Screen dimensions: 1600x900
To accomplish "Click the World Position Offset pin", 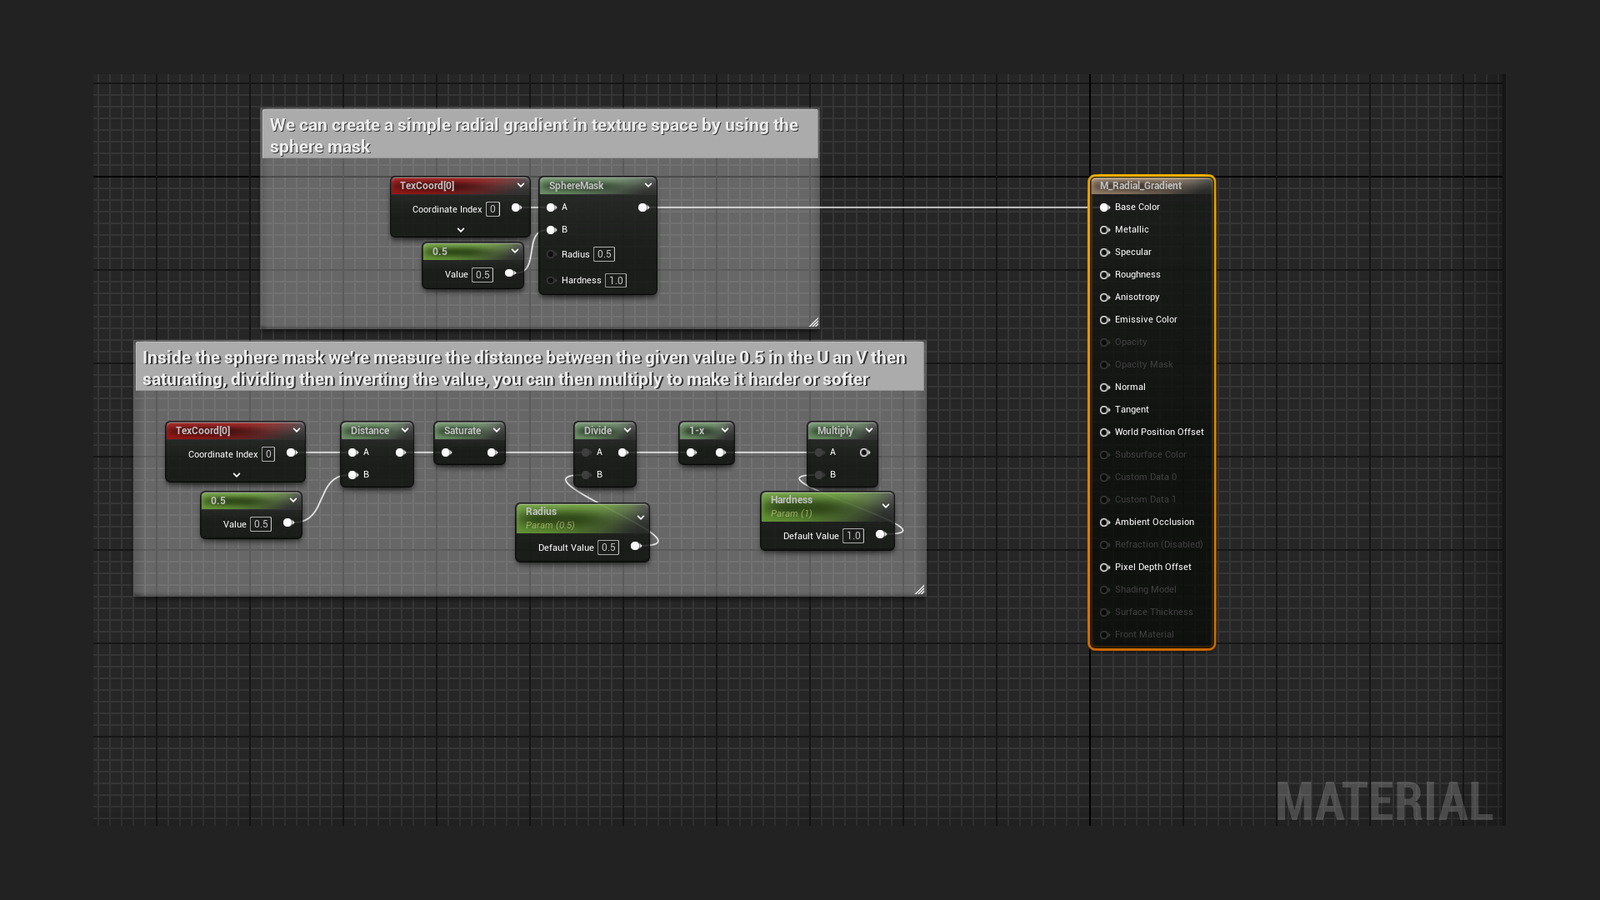I will pyautogui.click(x=1105, y=432).
